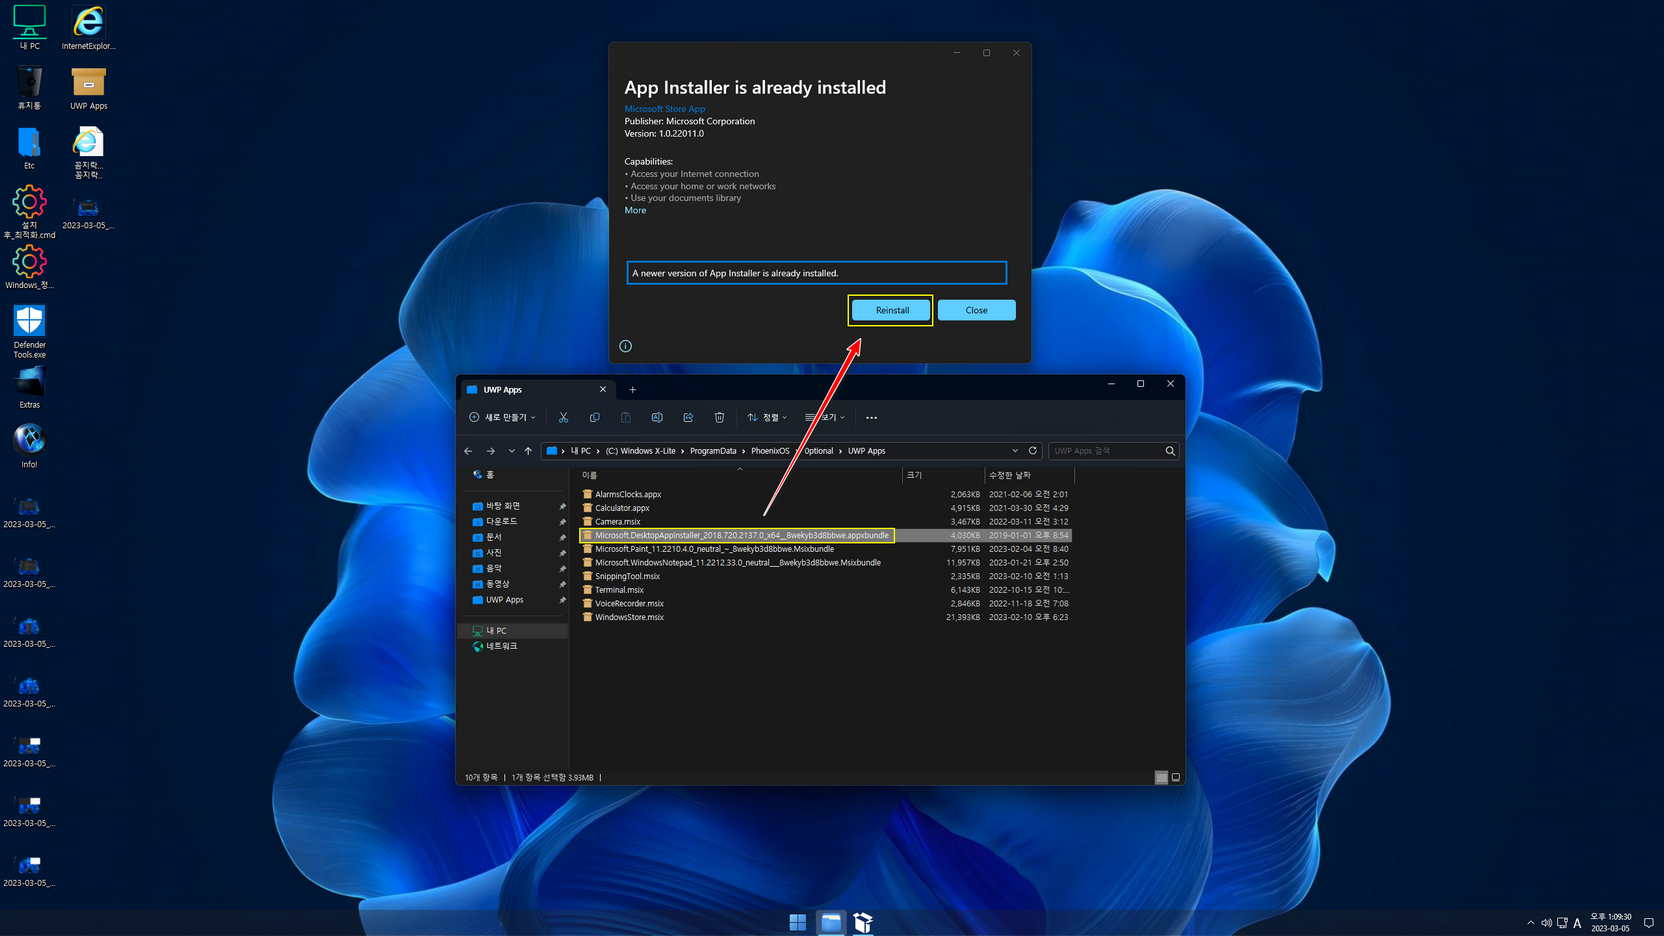Click the PhoenixOS breadcrumb
The width and height of the screenshot is (1664, 936).
click(770, 451)
